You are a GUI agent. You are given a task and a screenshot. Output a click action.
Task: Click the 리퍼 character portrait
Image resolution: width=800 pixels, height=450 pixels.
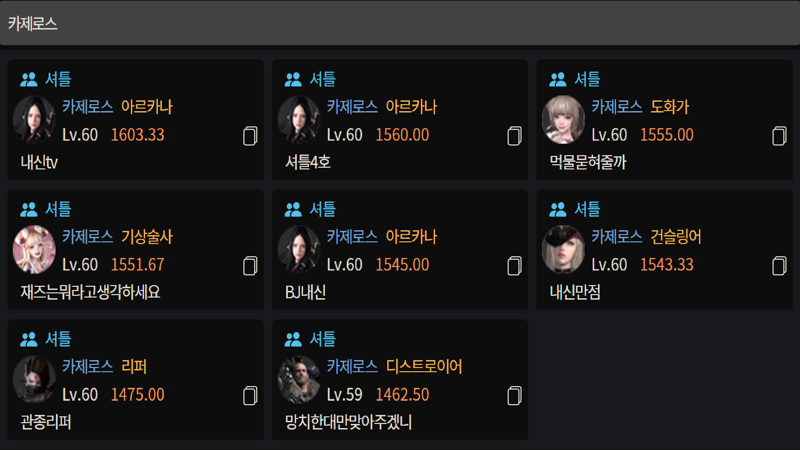(x=34, y=380)
